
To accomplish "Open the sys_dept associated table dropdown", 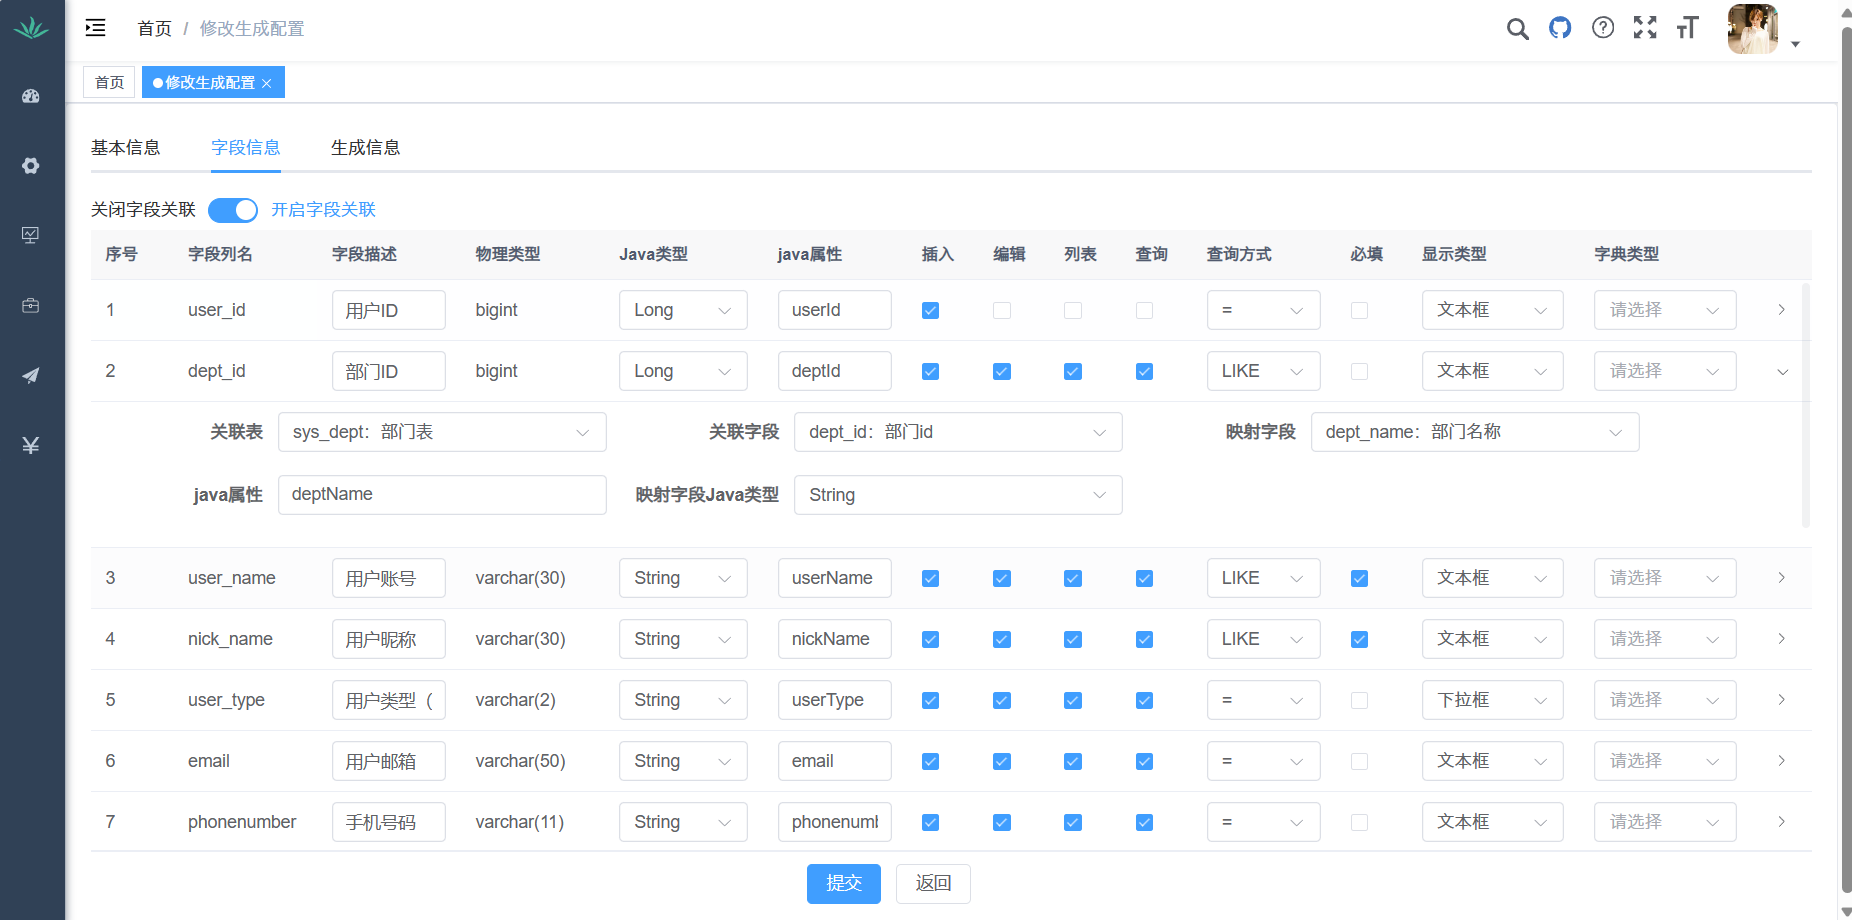I will [x=442, y=432].
